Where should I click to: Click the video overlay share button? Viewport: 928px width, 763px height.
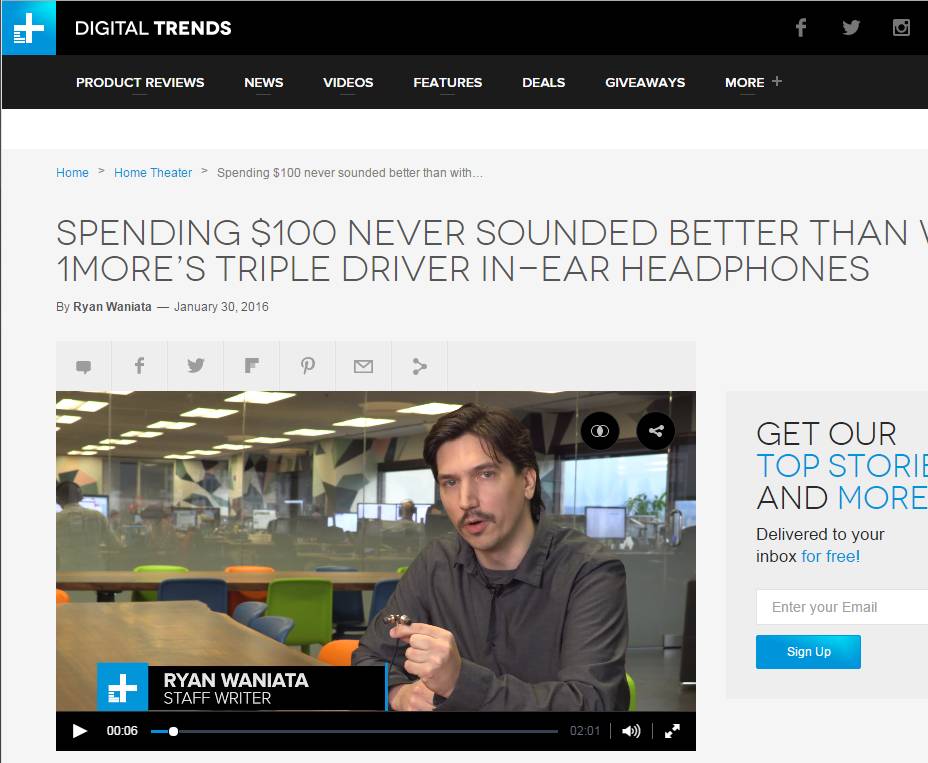click(655, 431)
